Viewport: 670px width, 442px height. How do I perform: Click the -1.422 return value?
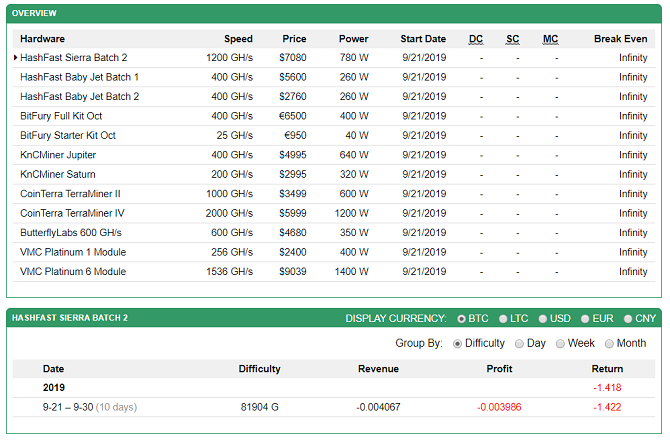click(x=607, y=407)
